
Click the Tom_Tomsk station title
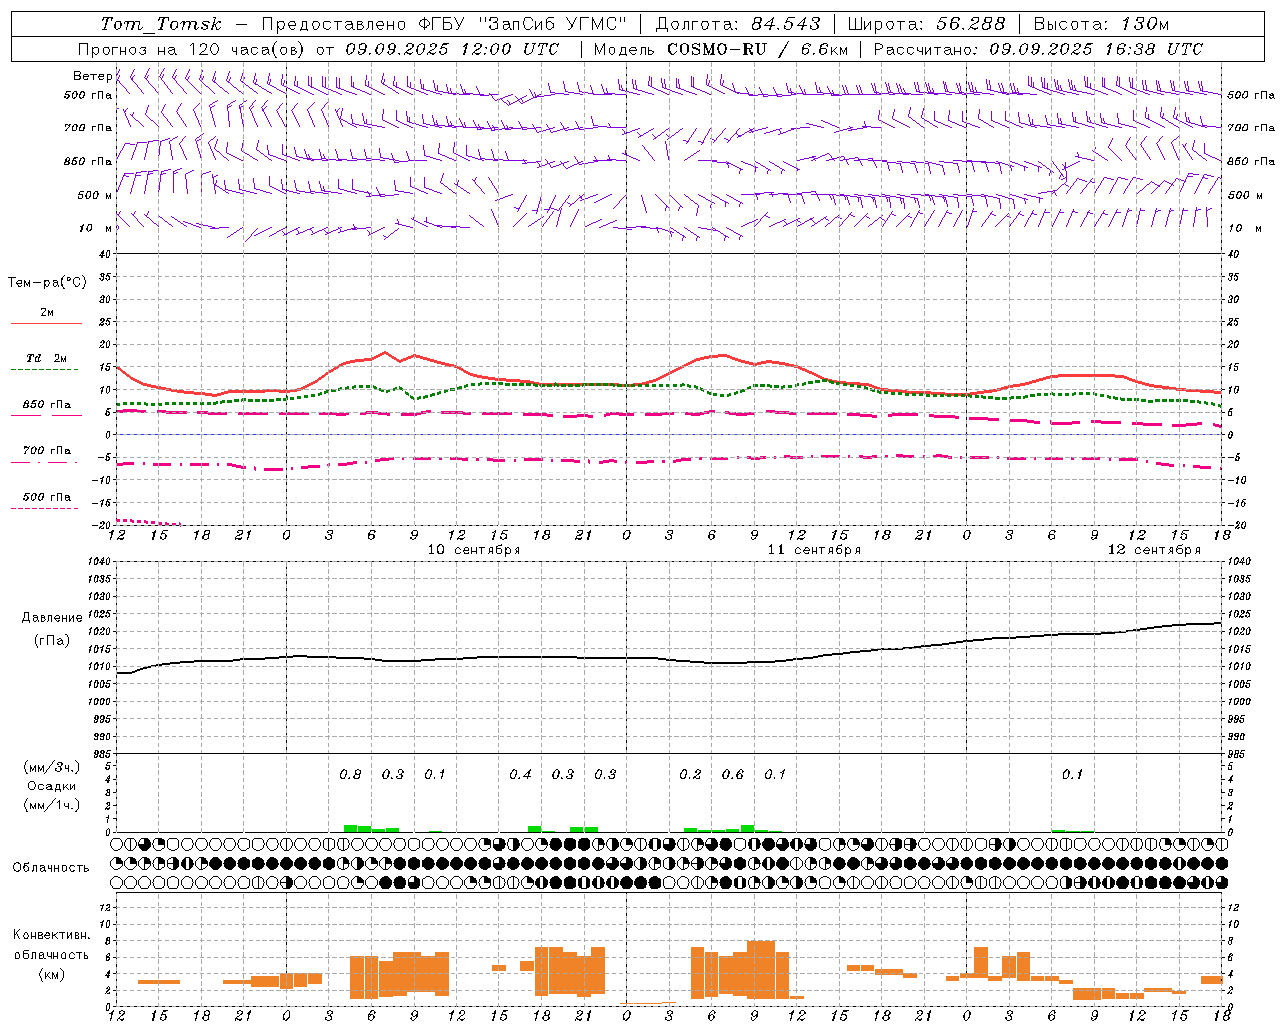161,24
